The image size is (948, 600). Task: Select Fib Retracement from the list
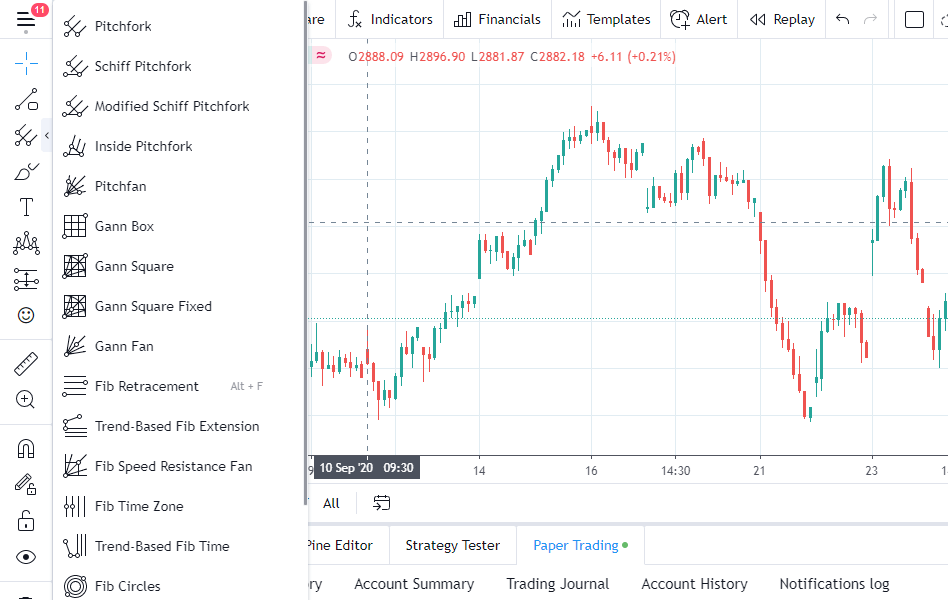(x=146, y=386)
